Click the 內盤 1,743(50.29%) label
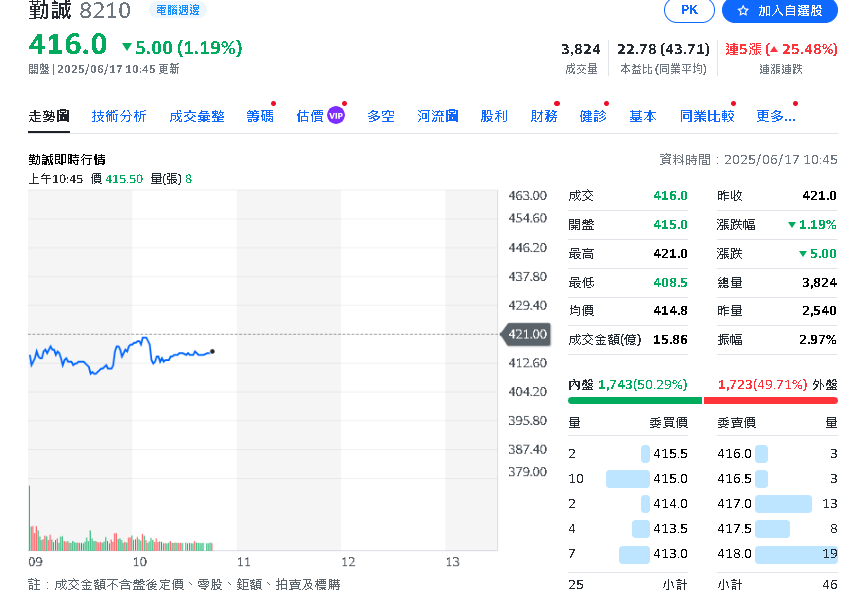Screen dimensions: 851x615 pyautogui.click(x=627, y=385)
